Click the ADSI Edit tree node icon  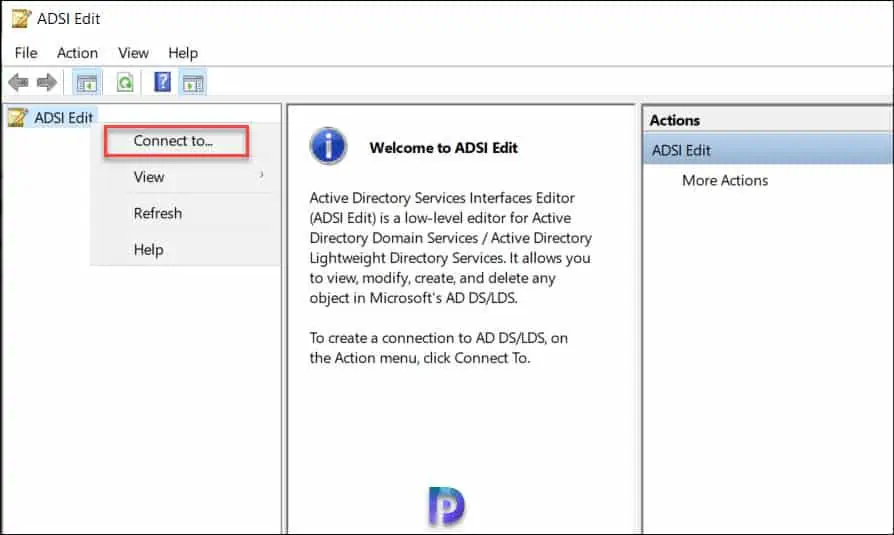click(17, 117)
